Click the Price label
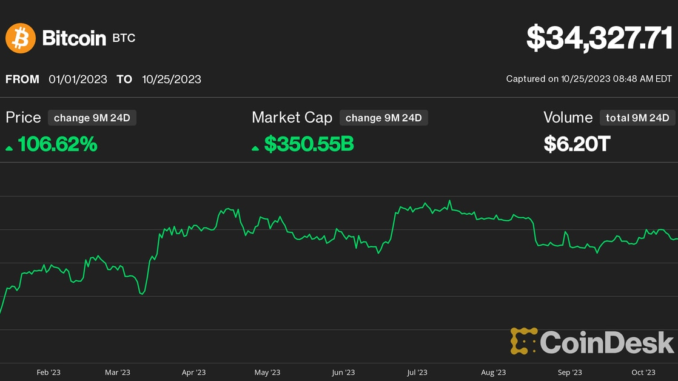Viewport: 678px width, 381px height. pyautogui.click(x=23, y=118)
